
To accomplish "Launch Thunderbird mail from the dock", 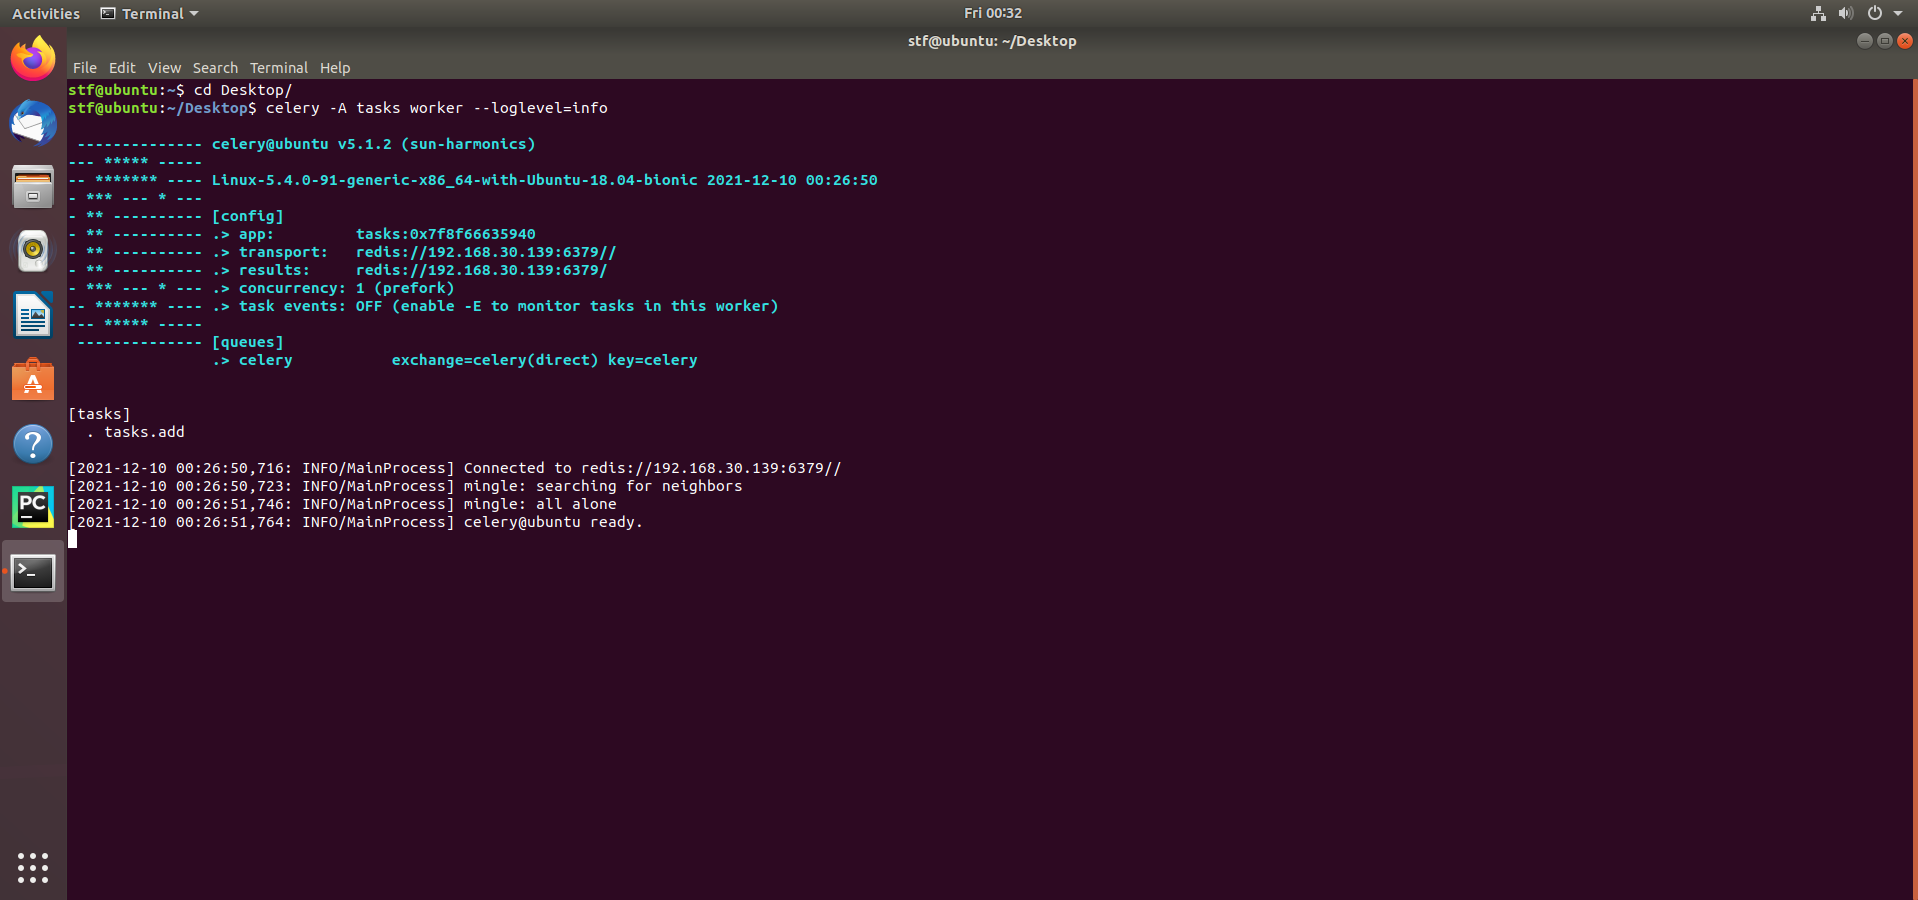I will point(33,123).
